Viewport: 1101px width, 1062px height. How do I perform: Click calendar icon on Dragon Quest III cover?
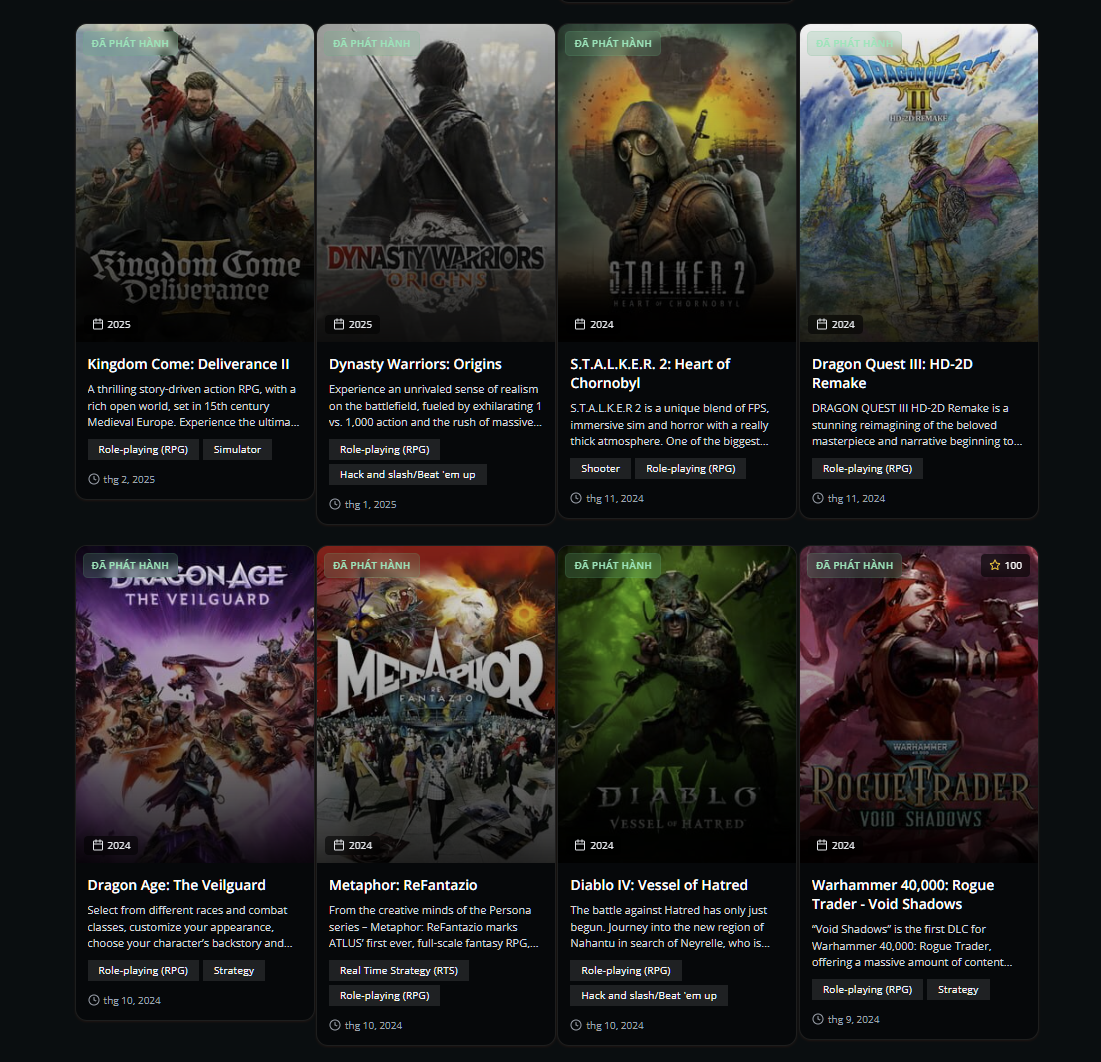(x=822, y=325)
